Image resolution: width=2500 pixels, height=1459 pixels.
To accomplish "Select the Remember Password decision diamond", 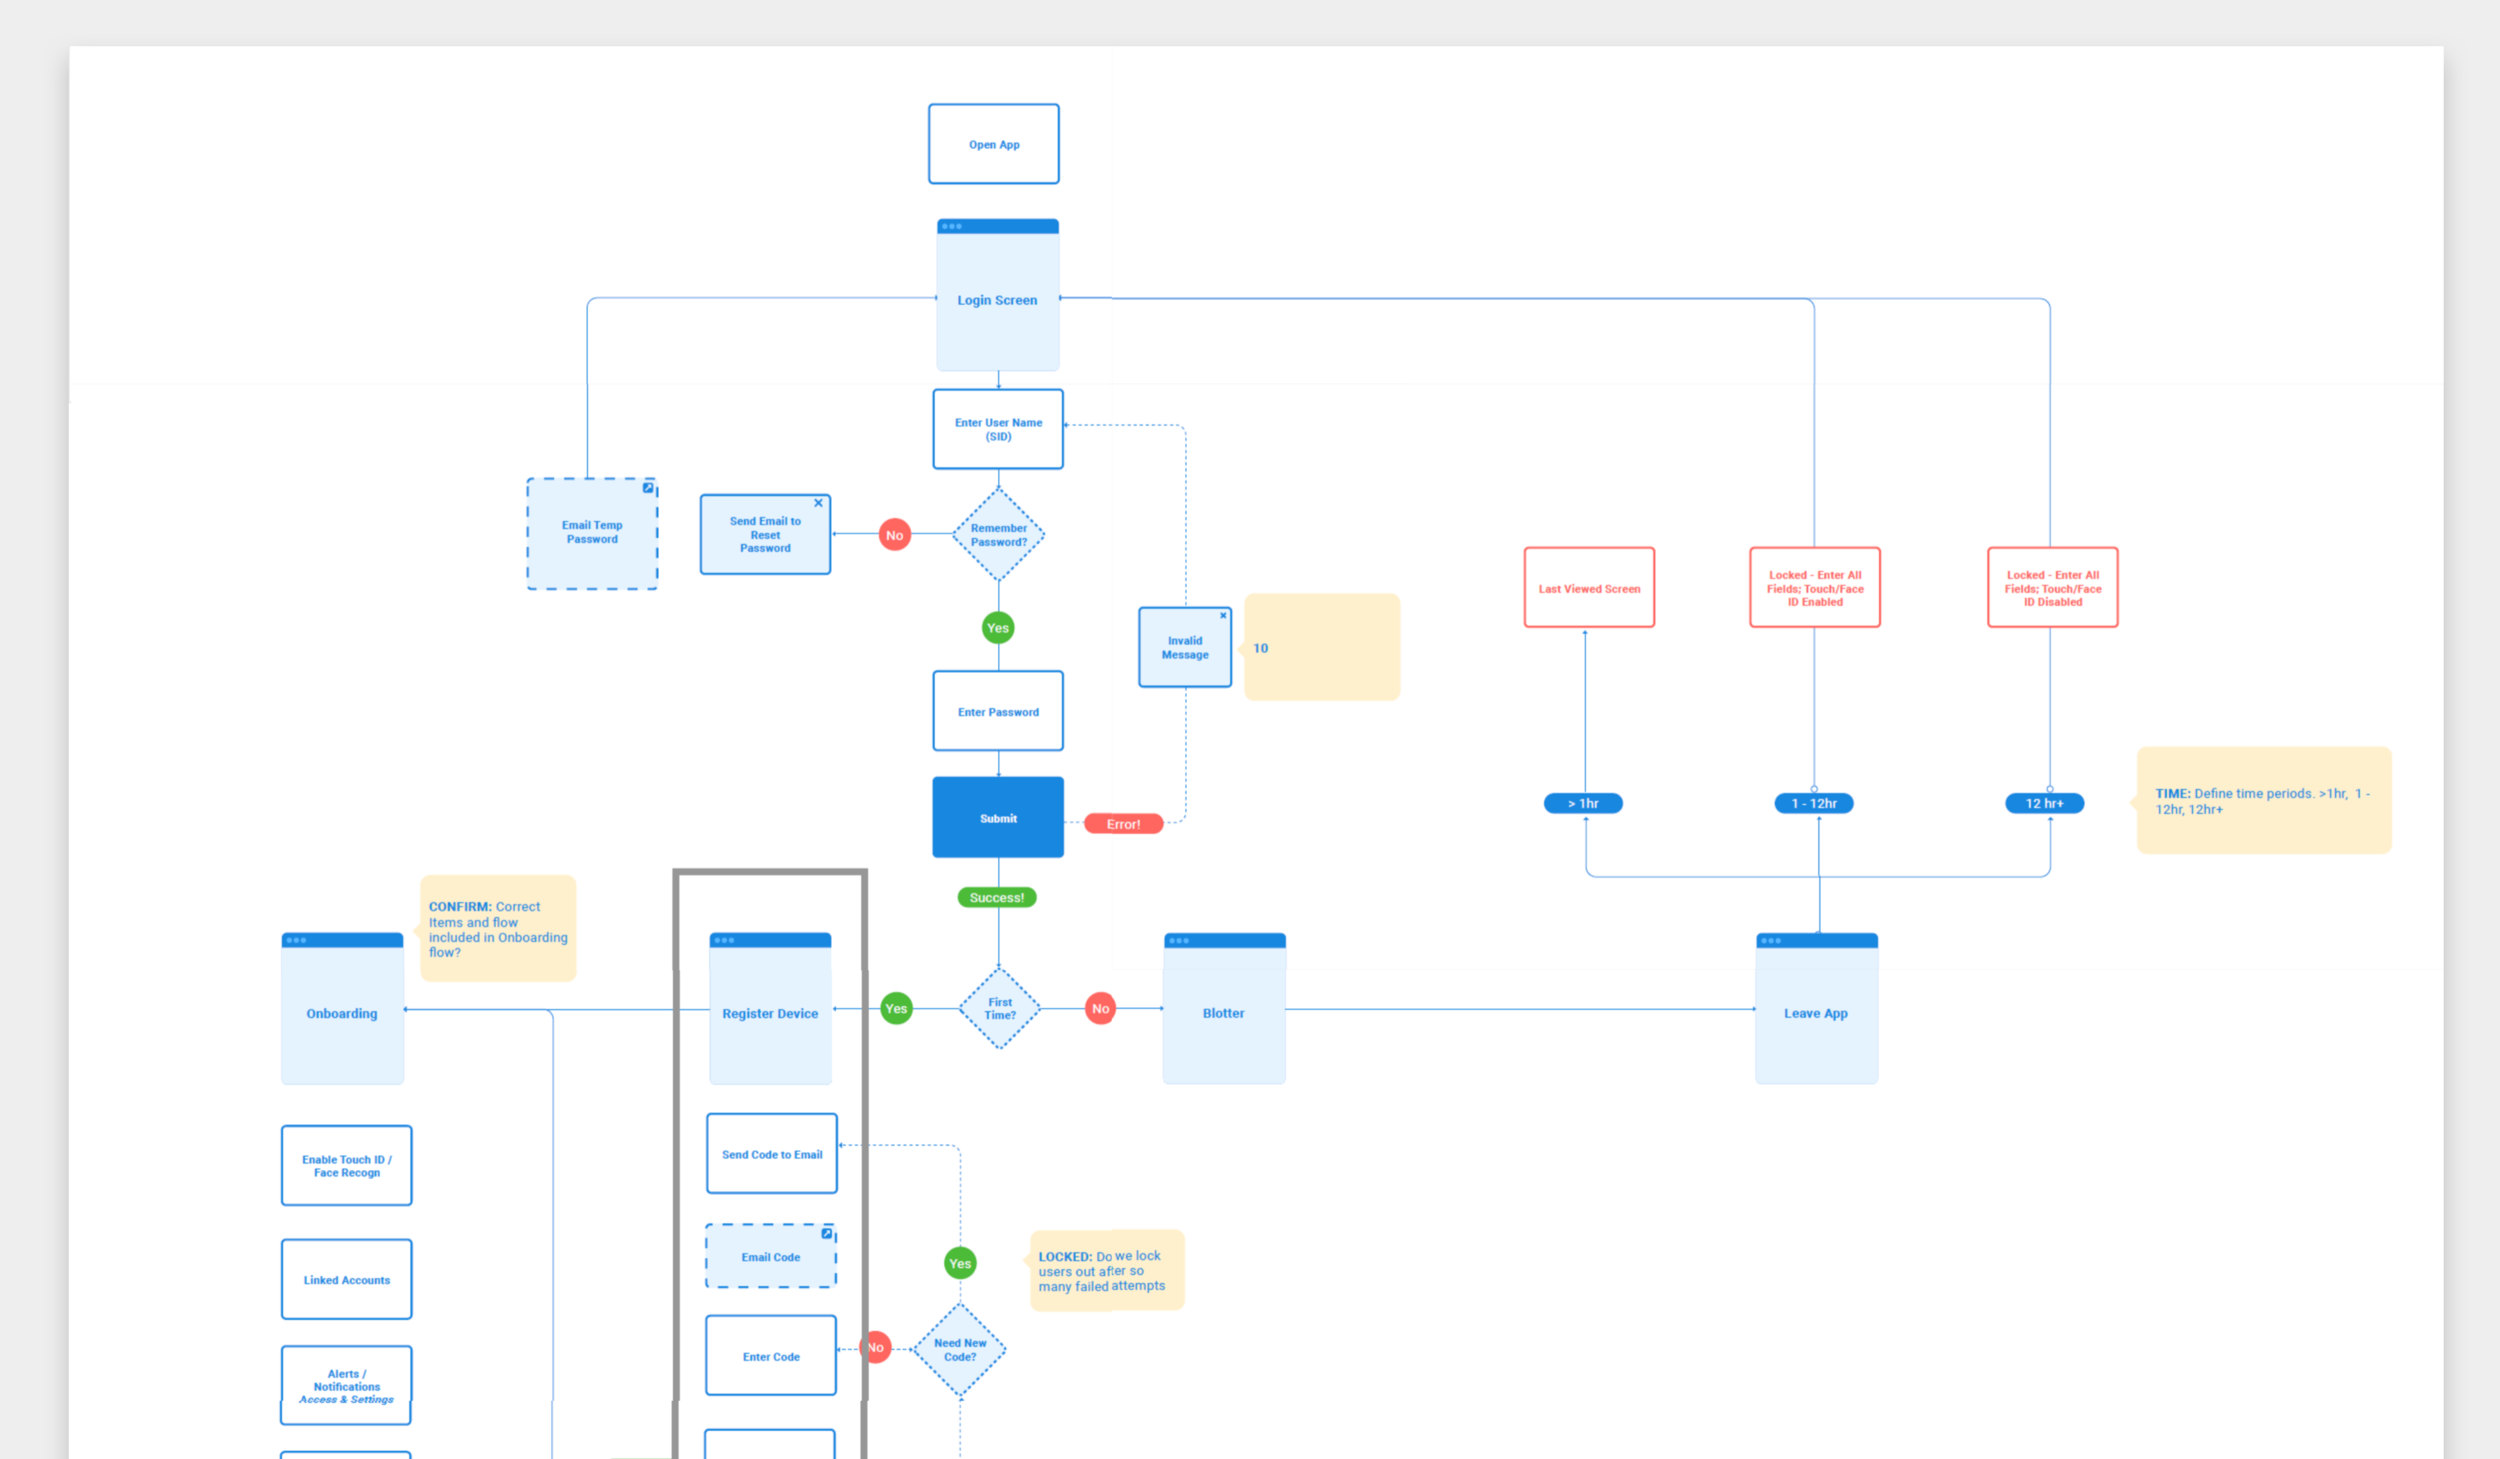I will coord(998,535).
